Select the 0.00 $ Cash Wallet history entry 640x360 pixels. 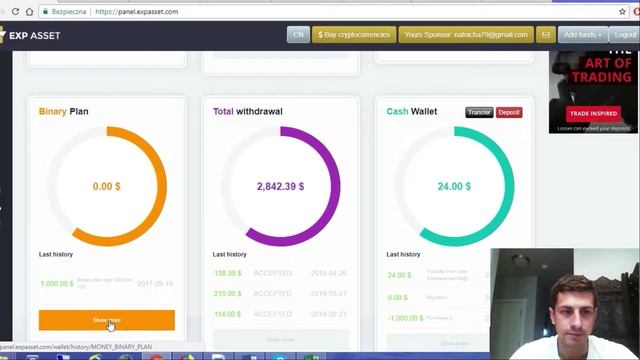coord(438,298)
